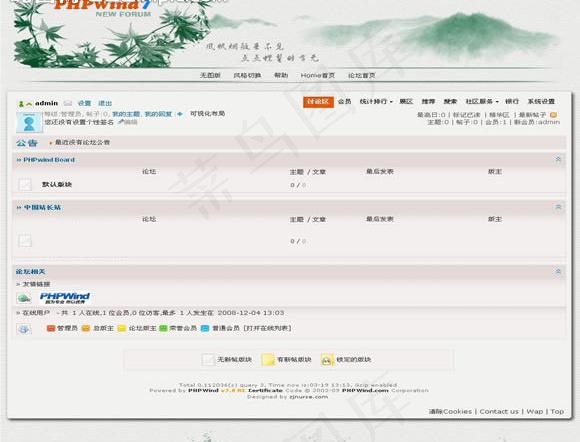Open the 最新帖子 link
This screenshot has height=442, width=580.
532,115
